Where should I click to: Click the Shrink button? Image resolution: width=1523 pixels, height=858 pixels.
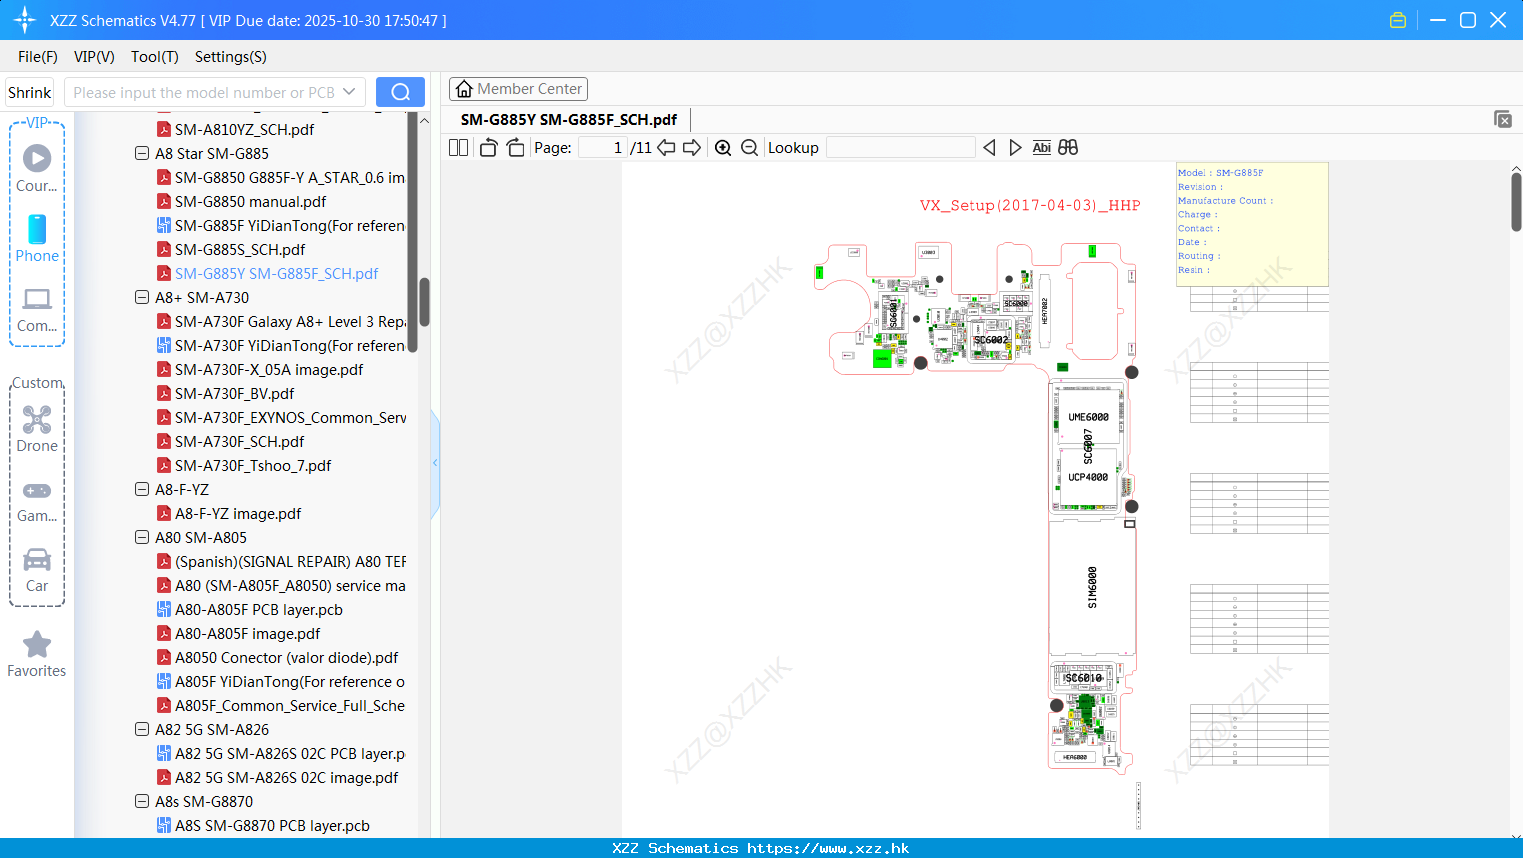30,92
